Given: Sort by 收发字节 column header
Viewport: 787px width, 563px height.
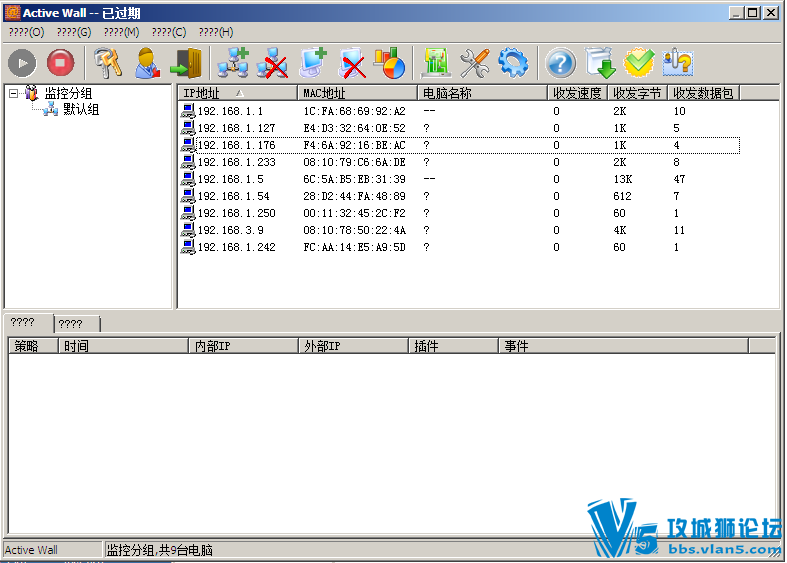Looking at the screenshot, I should [x=638, y=93].
